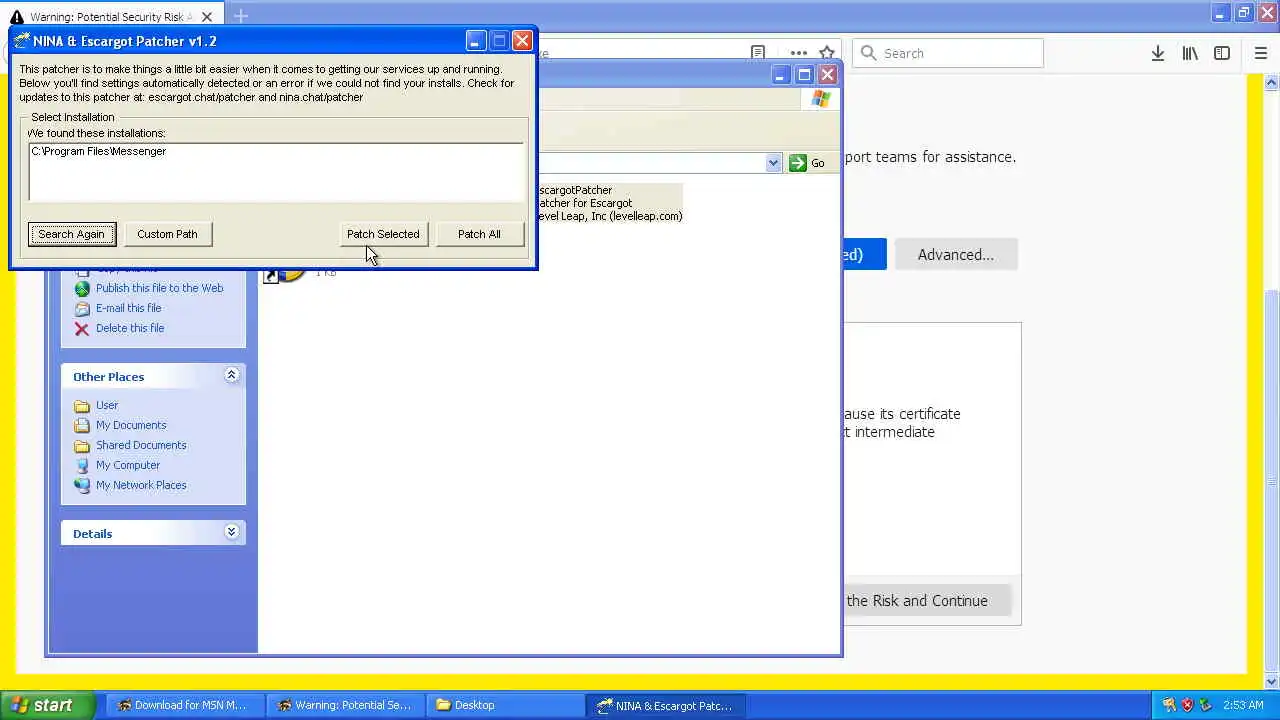Open the page actions three-dot menu
Screen dimensions: 1280x720
click(798, 53)
